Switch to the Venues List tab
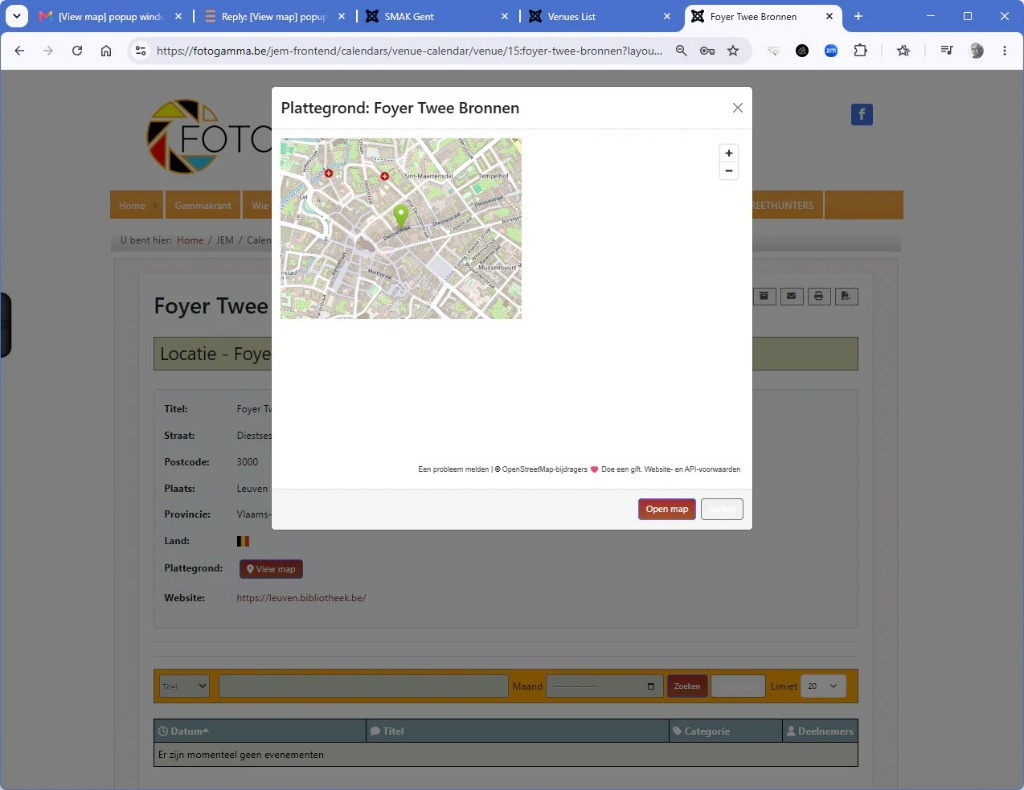The image size is (1024, 790). (571, 16)
